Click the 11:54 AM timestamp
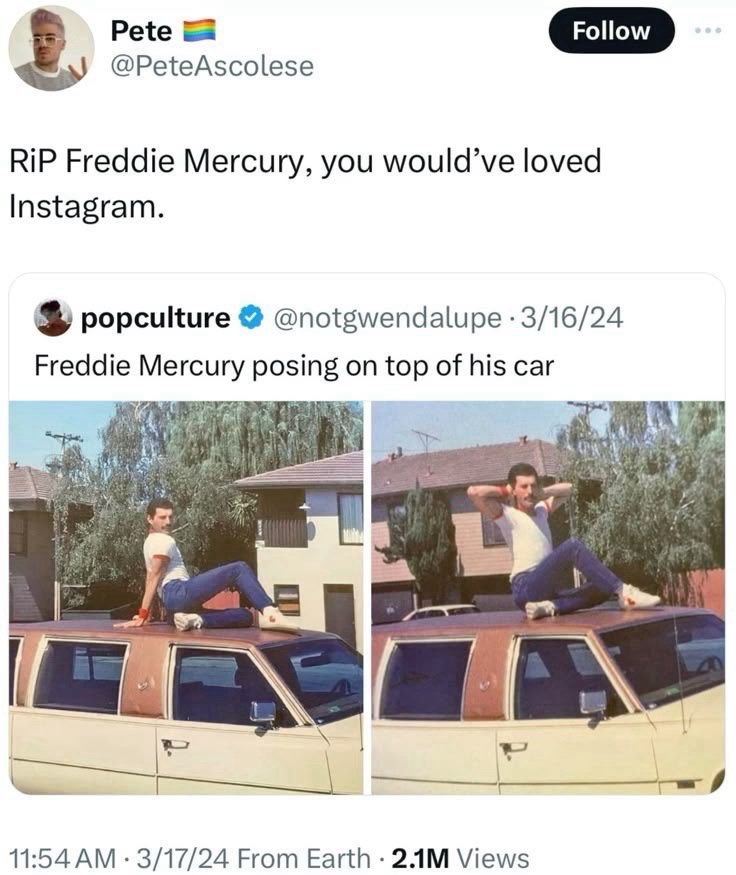The width and height of the screenshot is (736, 875). pyautogui.click(x=63, y=858)
